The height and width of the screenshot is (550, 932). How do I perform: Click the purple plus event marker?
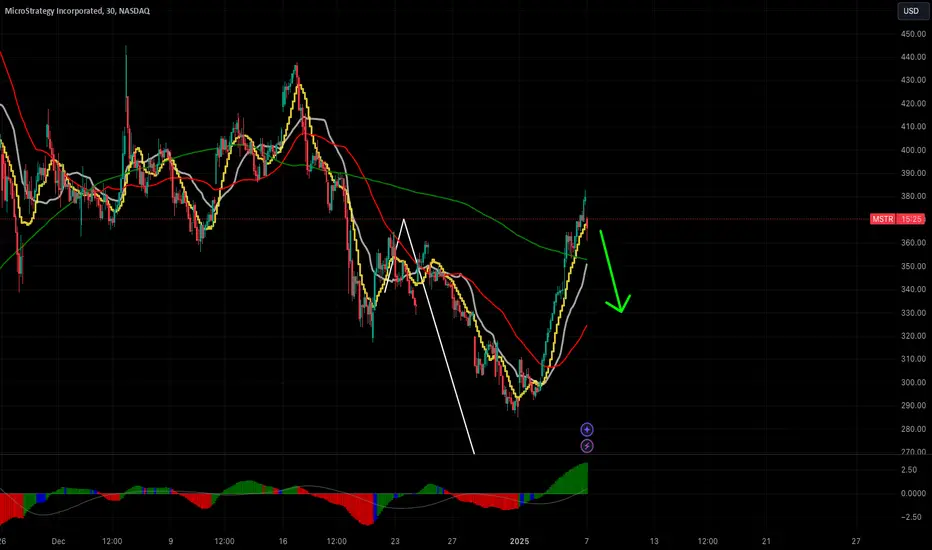(587, 429)
